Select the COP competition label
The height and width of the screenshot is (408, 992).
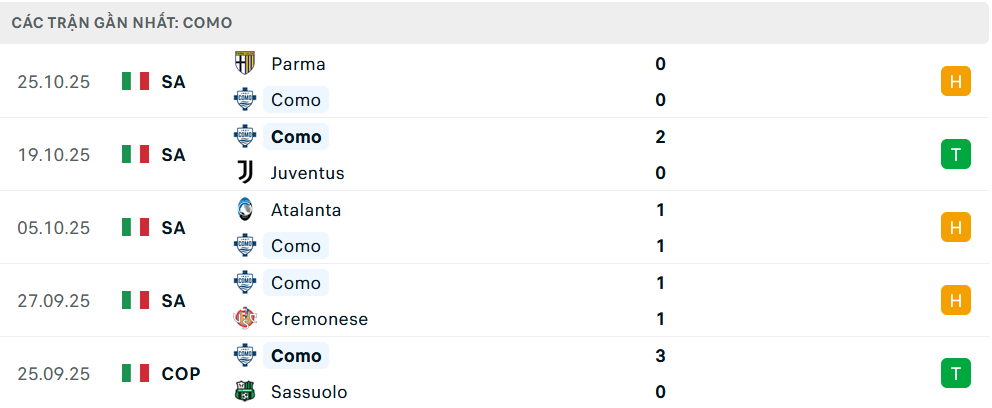(x=181, y=374)
